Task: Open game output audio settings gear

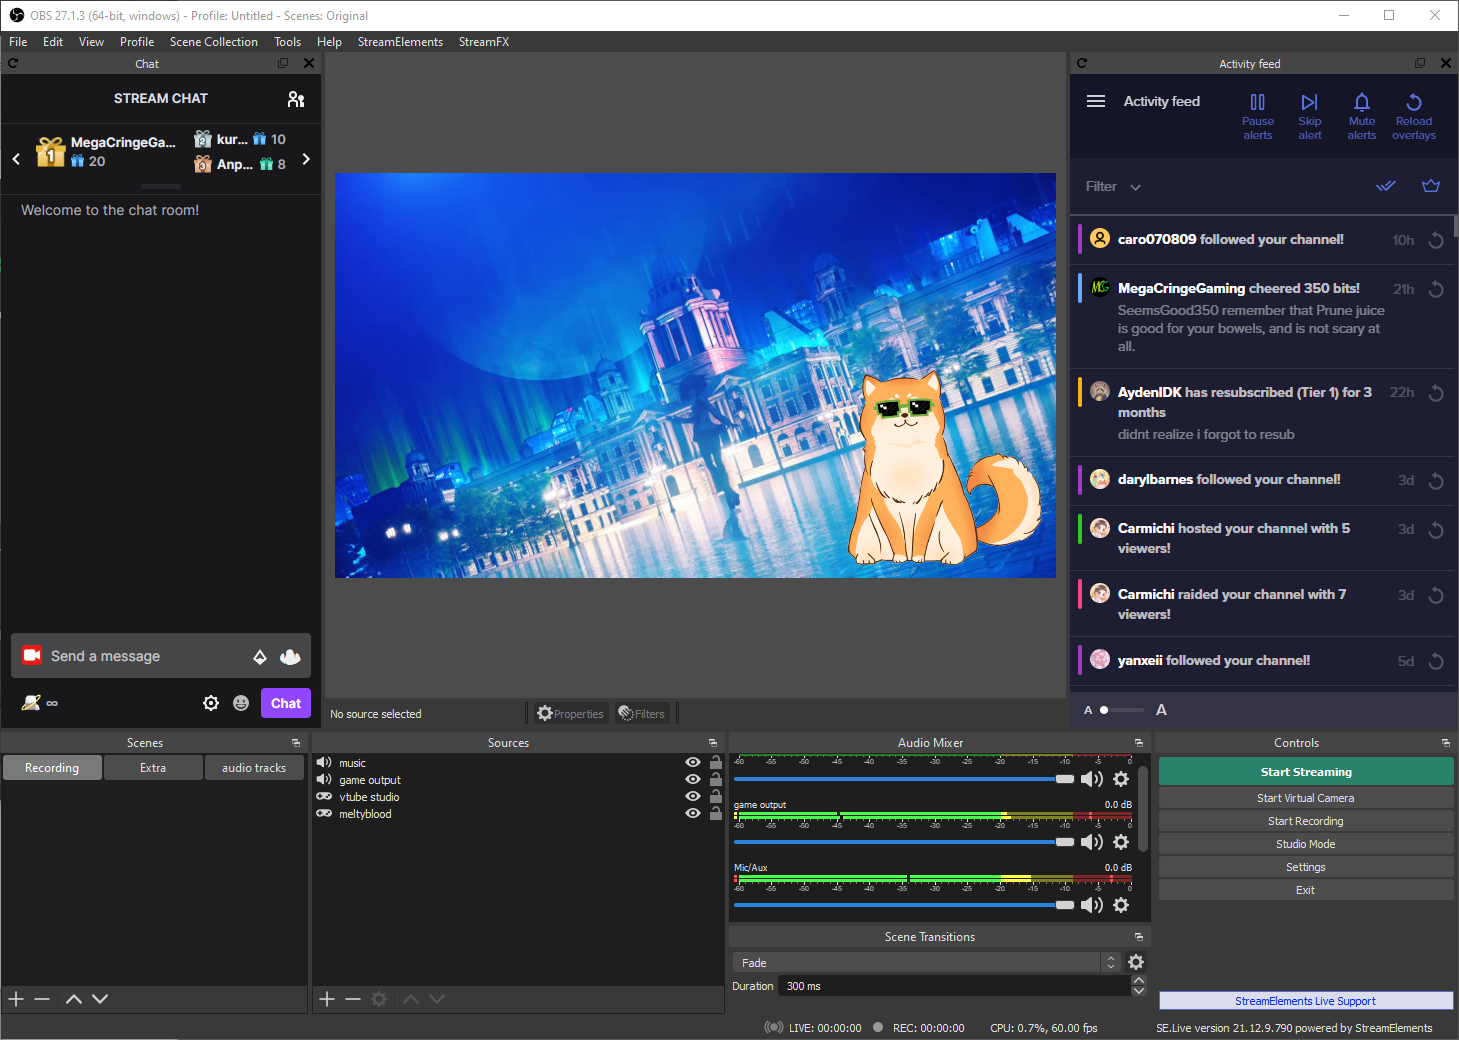Action: coord(1121,842)
